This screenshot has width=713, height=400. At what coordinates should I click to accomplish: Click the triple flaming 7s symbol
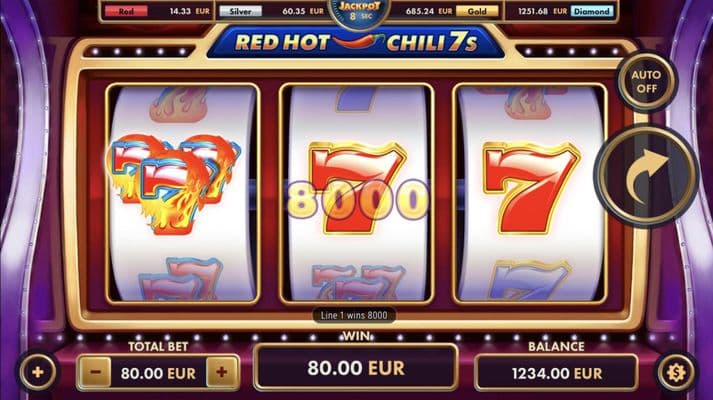[x=173, y=183]
